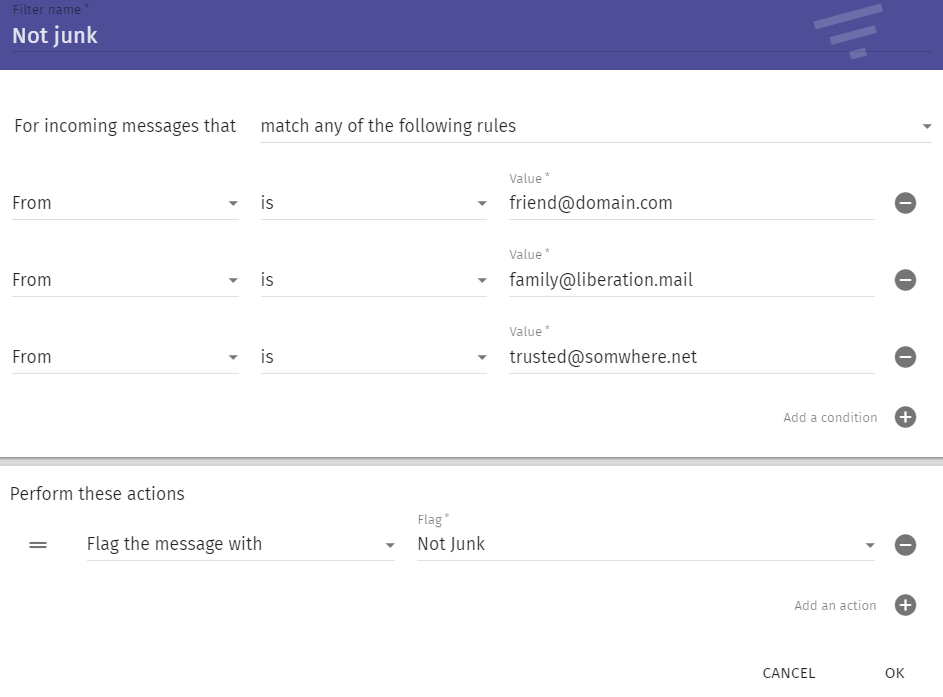This screenshot has height=697, width=943.
Task: Expand the Flag the message with dropdown
Action: pos(241,544)
